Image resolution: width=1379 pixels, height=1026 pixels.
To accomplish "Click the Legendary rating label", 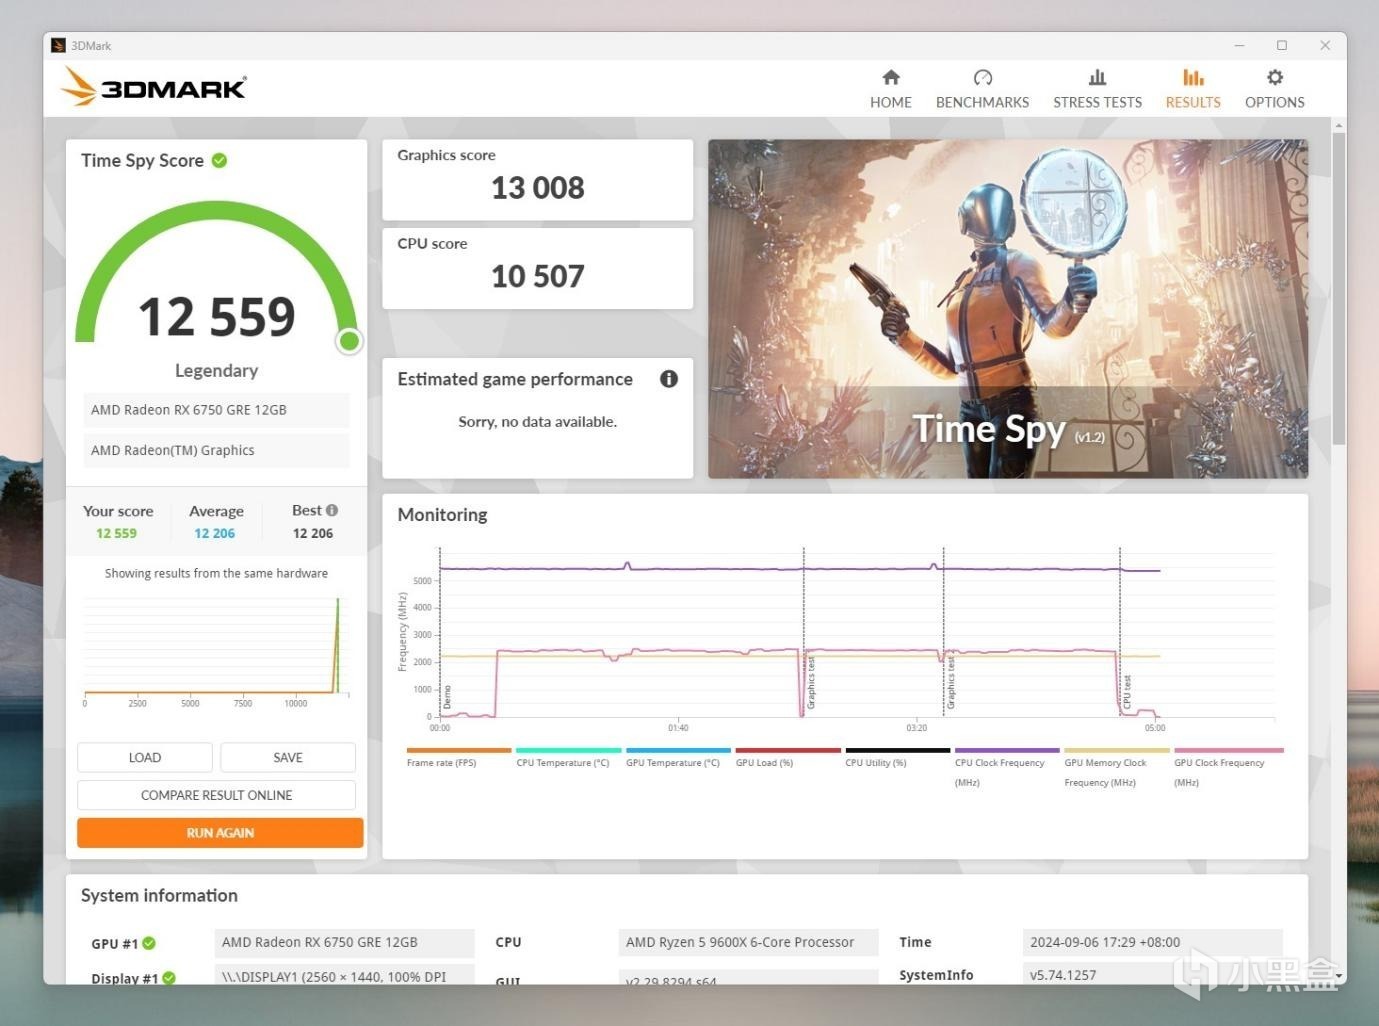I will click(216, 370).
